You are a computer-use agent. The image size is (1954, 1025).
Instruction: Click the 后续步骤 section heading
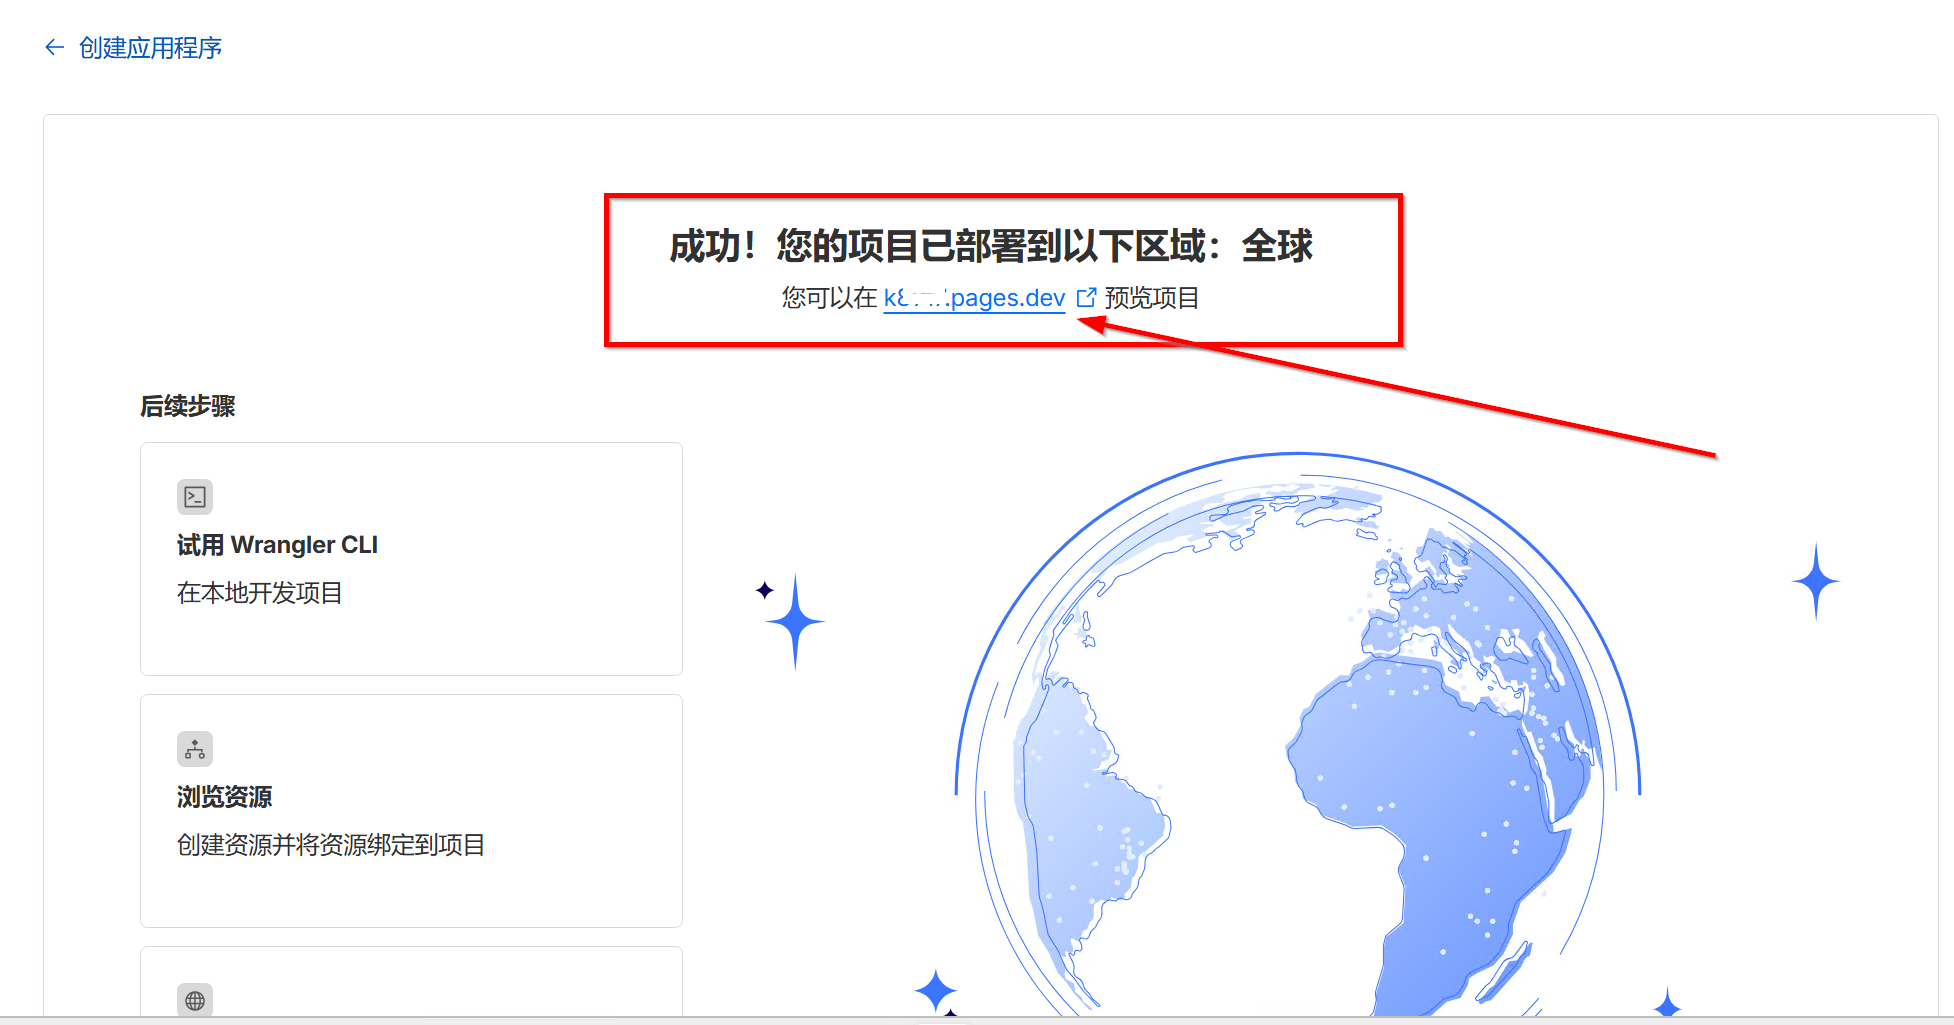[x=188, y=406]
